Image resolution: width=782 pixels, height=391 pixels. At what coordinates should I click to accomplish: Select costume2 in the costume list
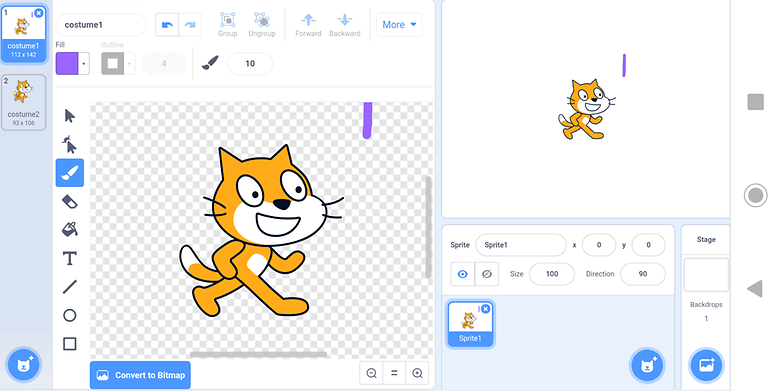point(23,102)
